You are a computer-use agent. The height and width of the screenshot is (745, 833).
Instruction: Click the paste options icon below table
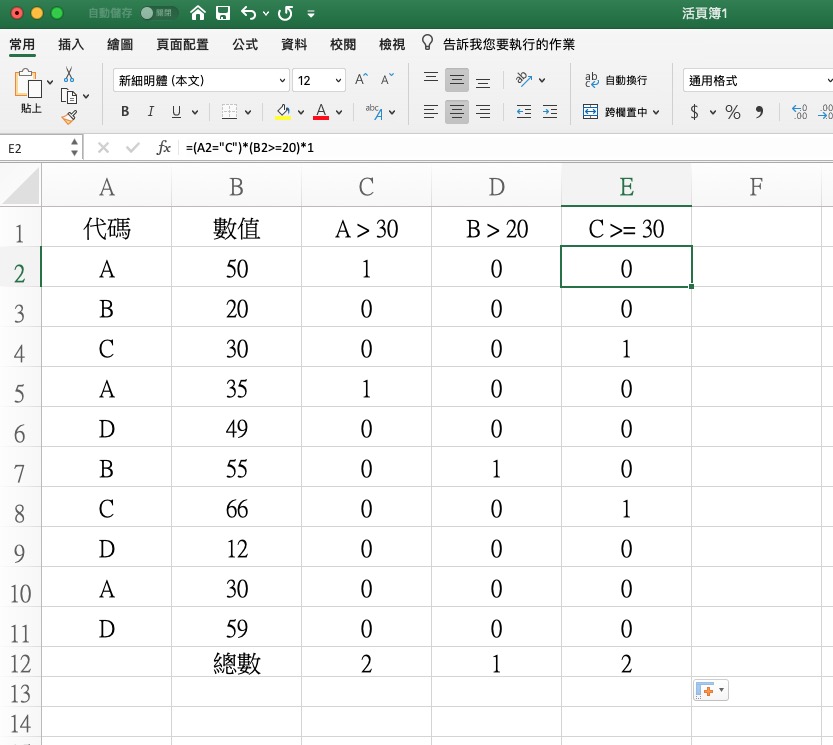coord(710,690)
